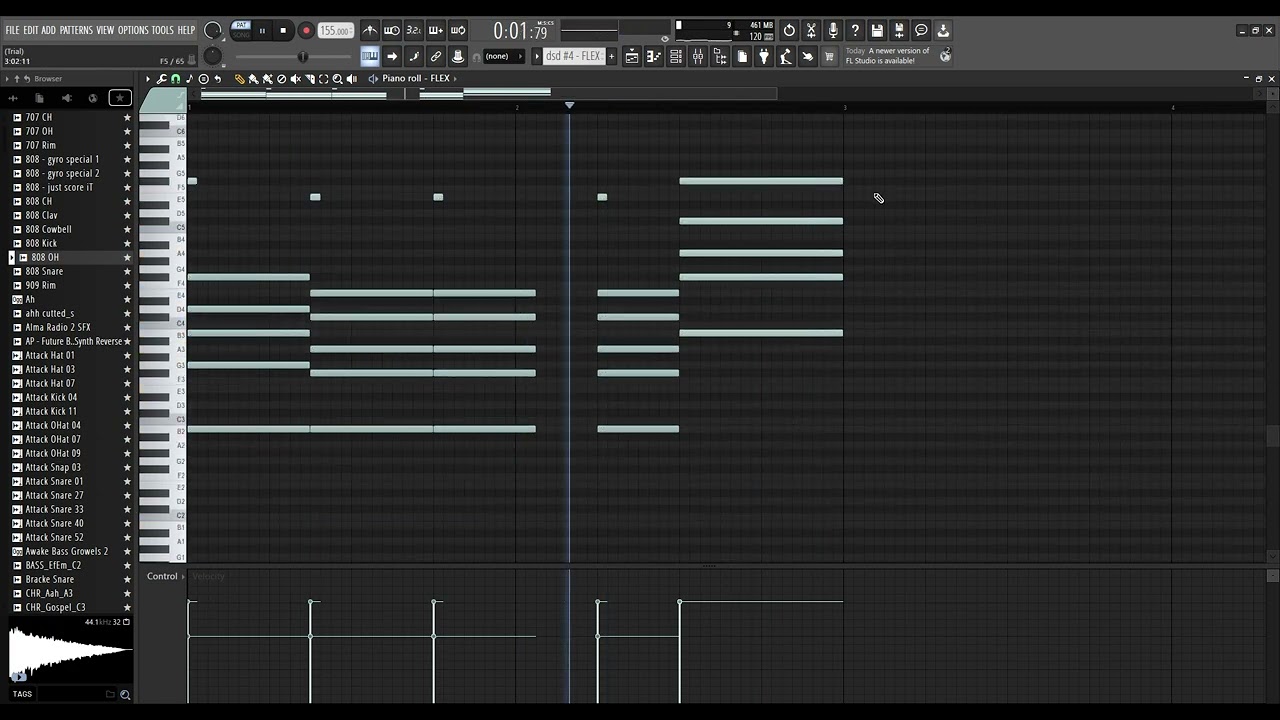Click the news globe icon
1280x720 pixels.
pos(945,56)
